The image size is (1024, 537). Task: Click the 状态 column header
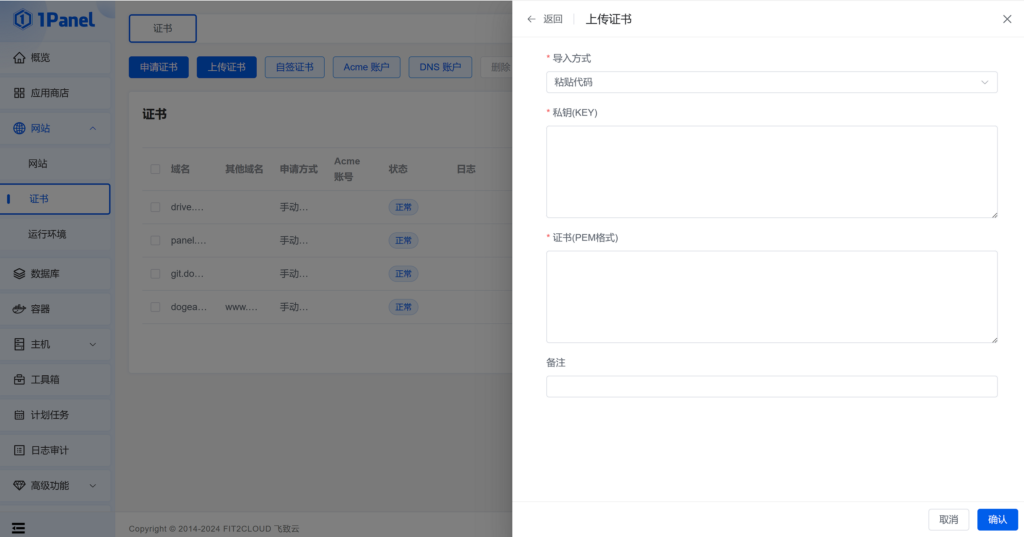point(398,169)
